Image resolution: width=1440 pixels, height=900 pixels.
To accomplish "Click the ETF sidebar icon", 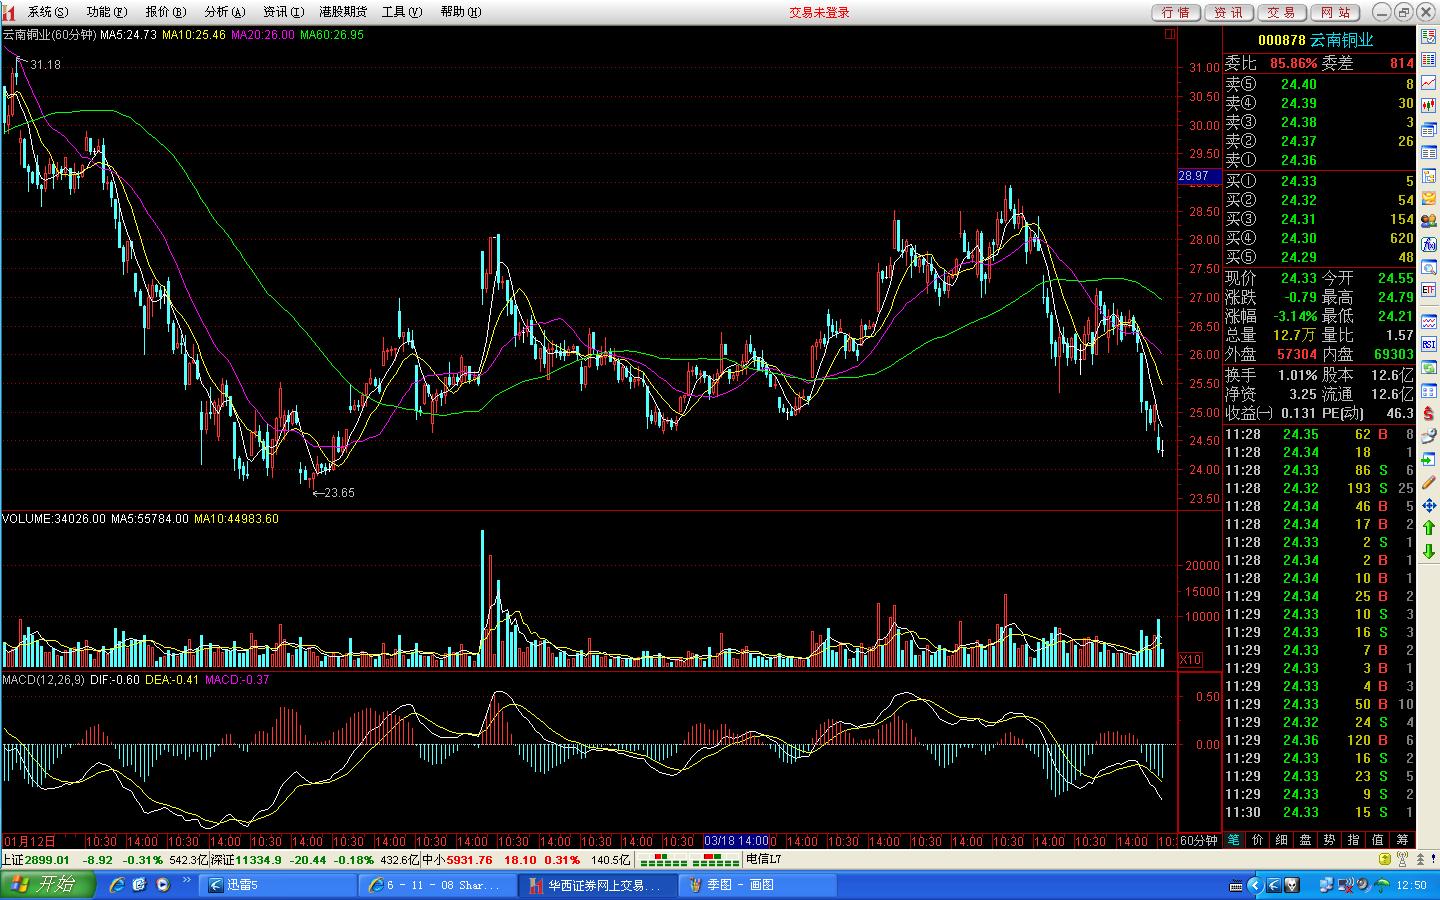I will [x=1428, y=289].
